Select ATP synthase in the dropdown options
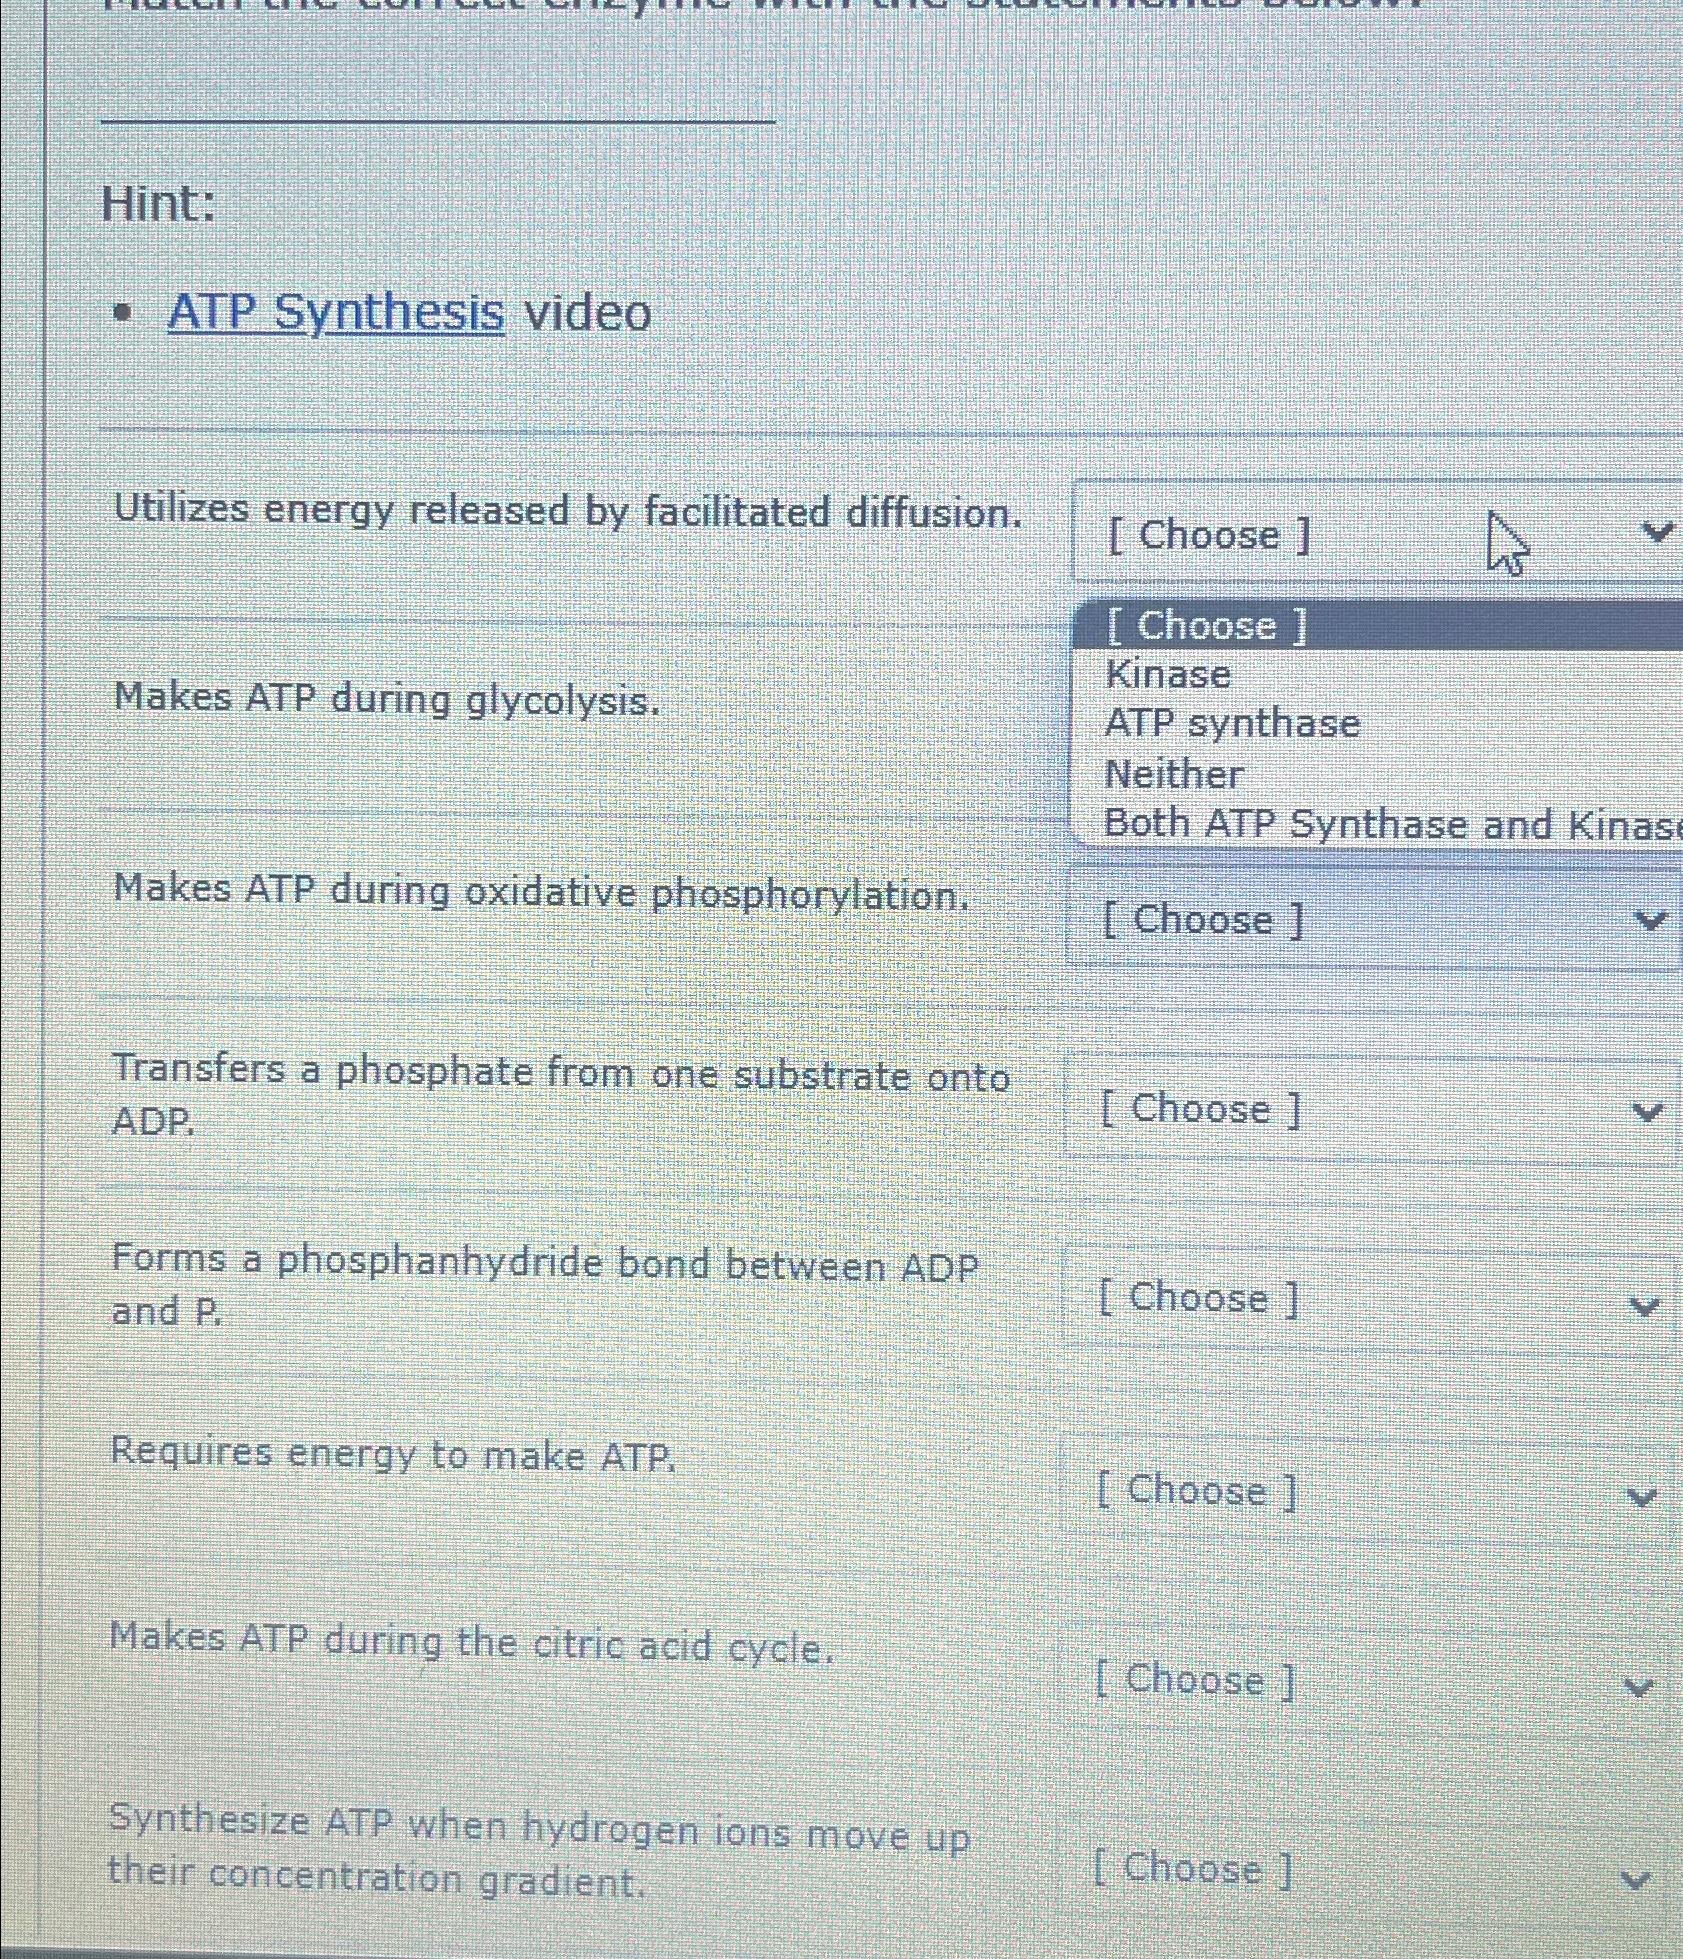 click(x=1233, y=723)
